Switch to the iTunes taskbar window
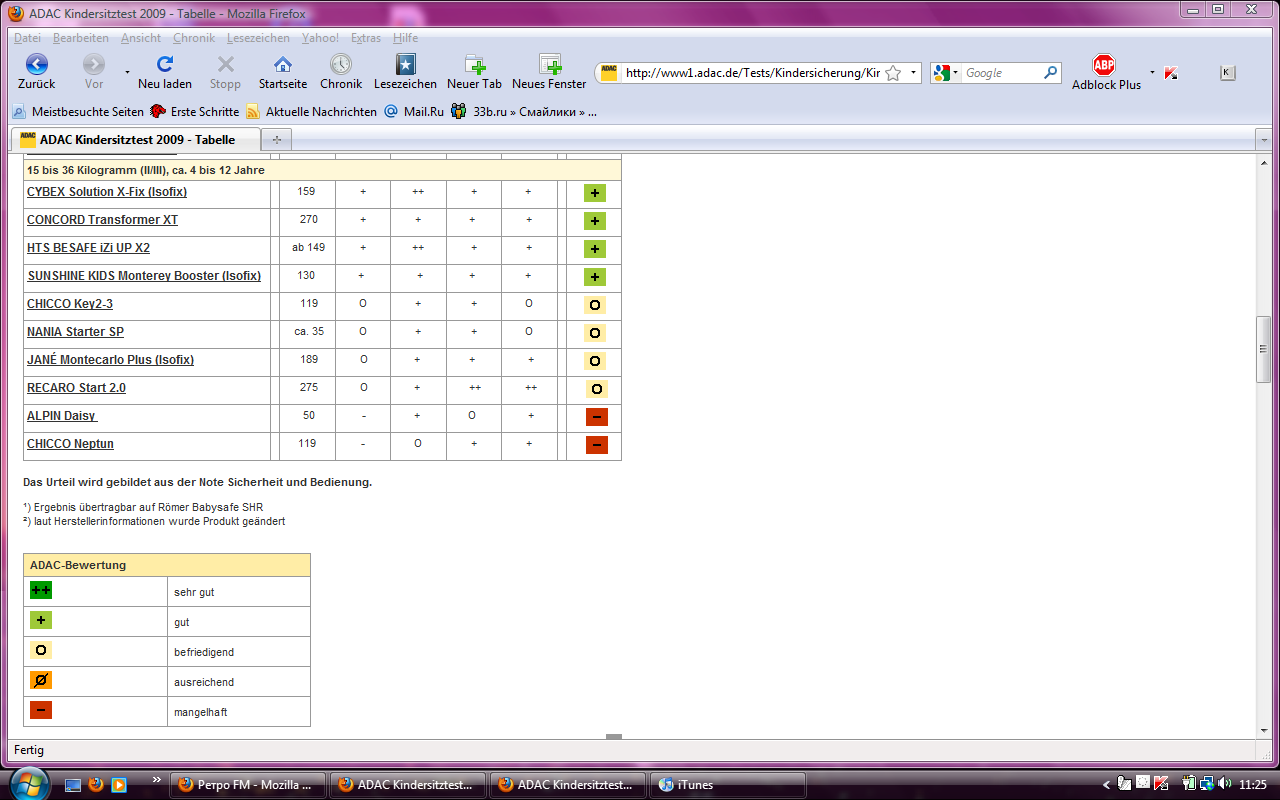The image size is (1280, 800). pyautogui.click(x=728, y=785)
